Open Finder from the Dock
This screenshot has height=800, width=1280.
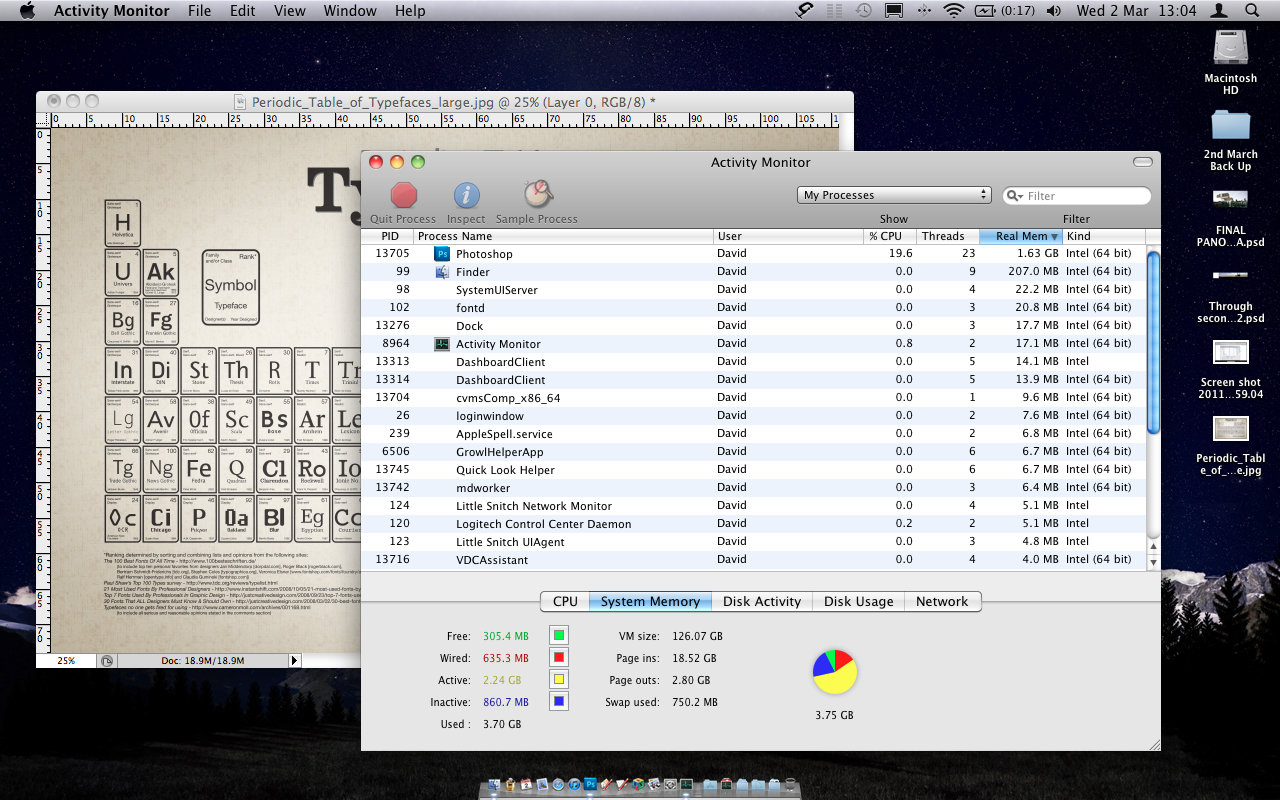tap(494, 786)
